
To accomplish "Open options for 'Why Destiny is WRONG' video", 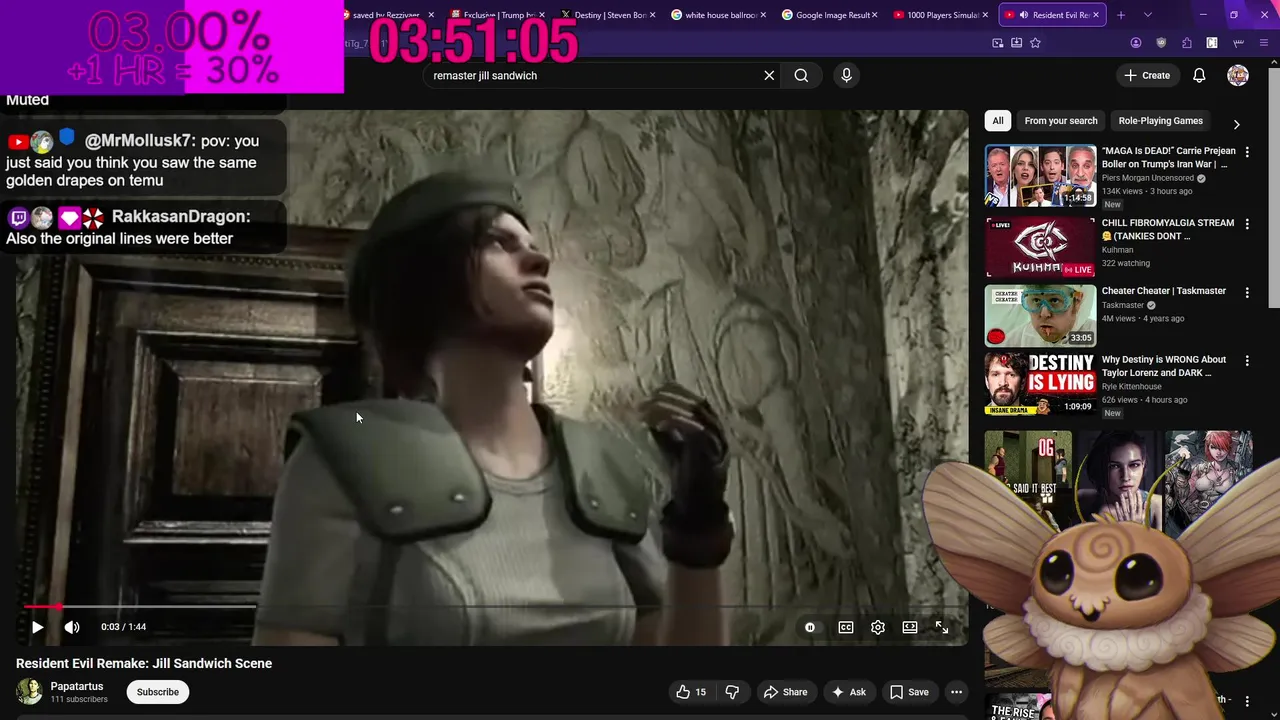I will point(1247,361).
